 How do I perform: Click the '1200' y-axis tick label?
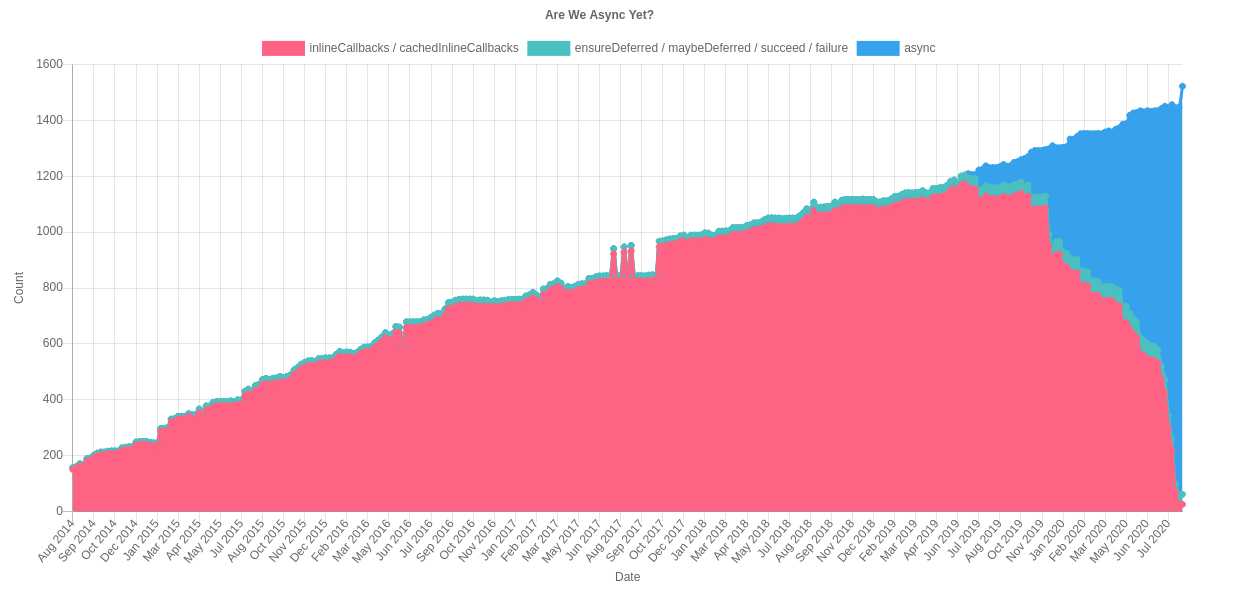click(49, 176)
